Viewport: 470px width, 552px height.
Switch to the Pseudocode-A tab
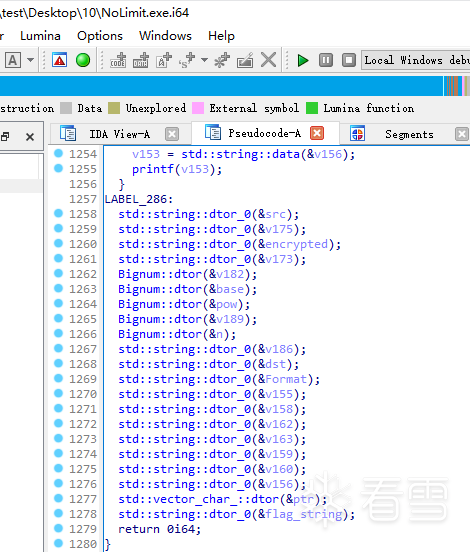pos(264,133)
